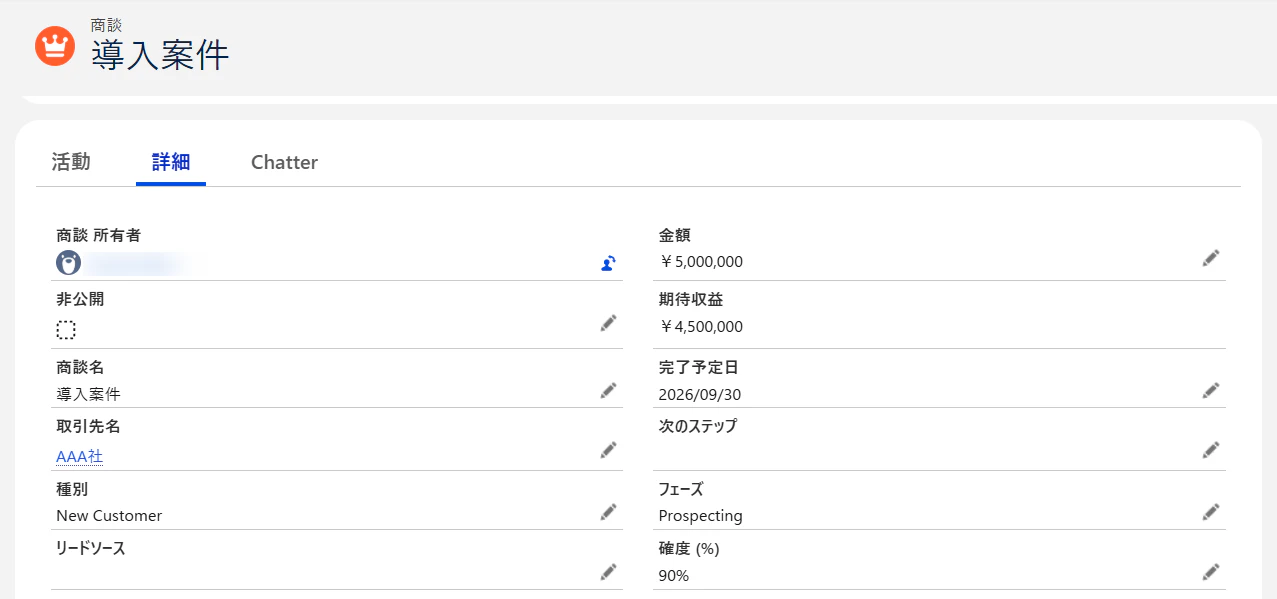This screenshot has width=1277, height=599.
Task: Click the owner avatar image
Action: (x=68, y=263)
